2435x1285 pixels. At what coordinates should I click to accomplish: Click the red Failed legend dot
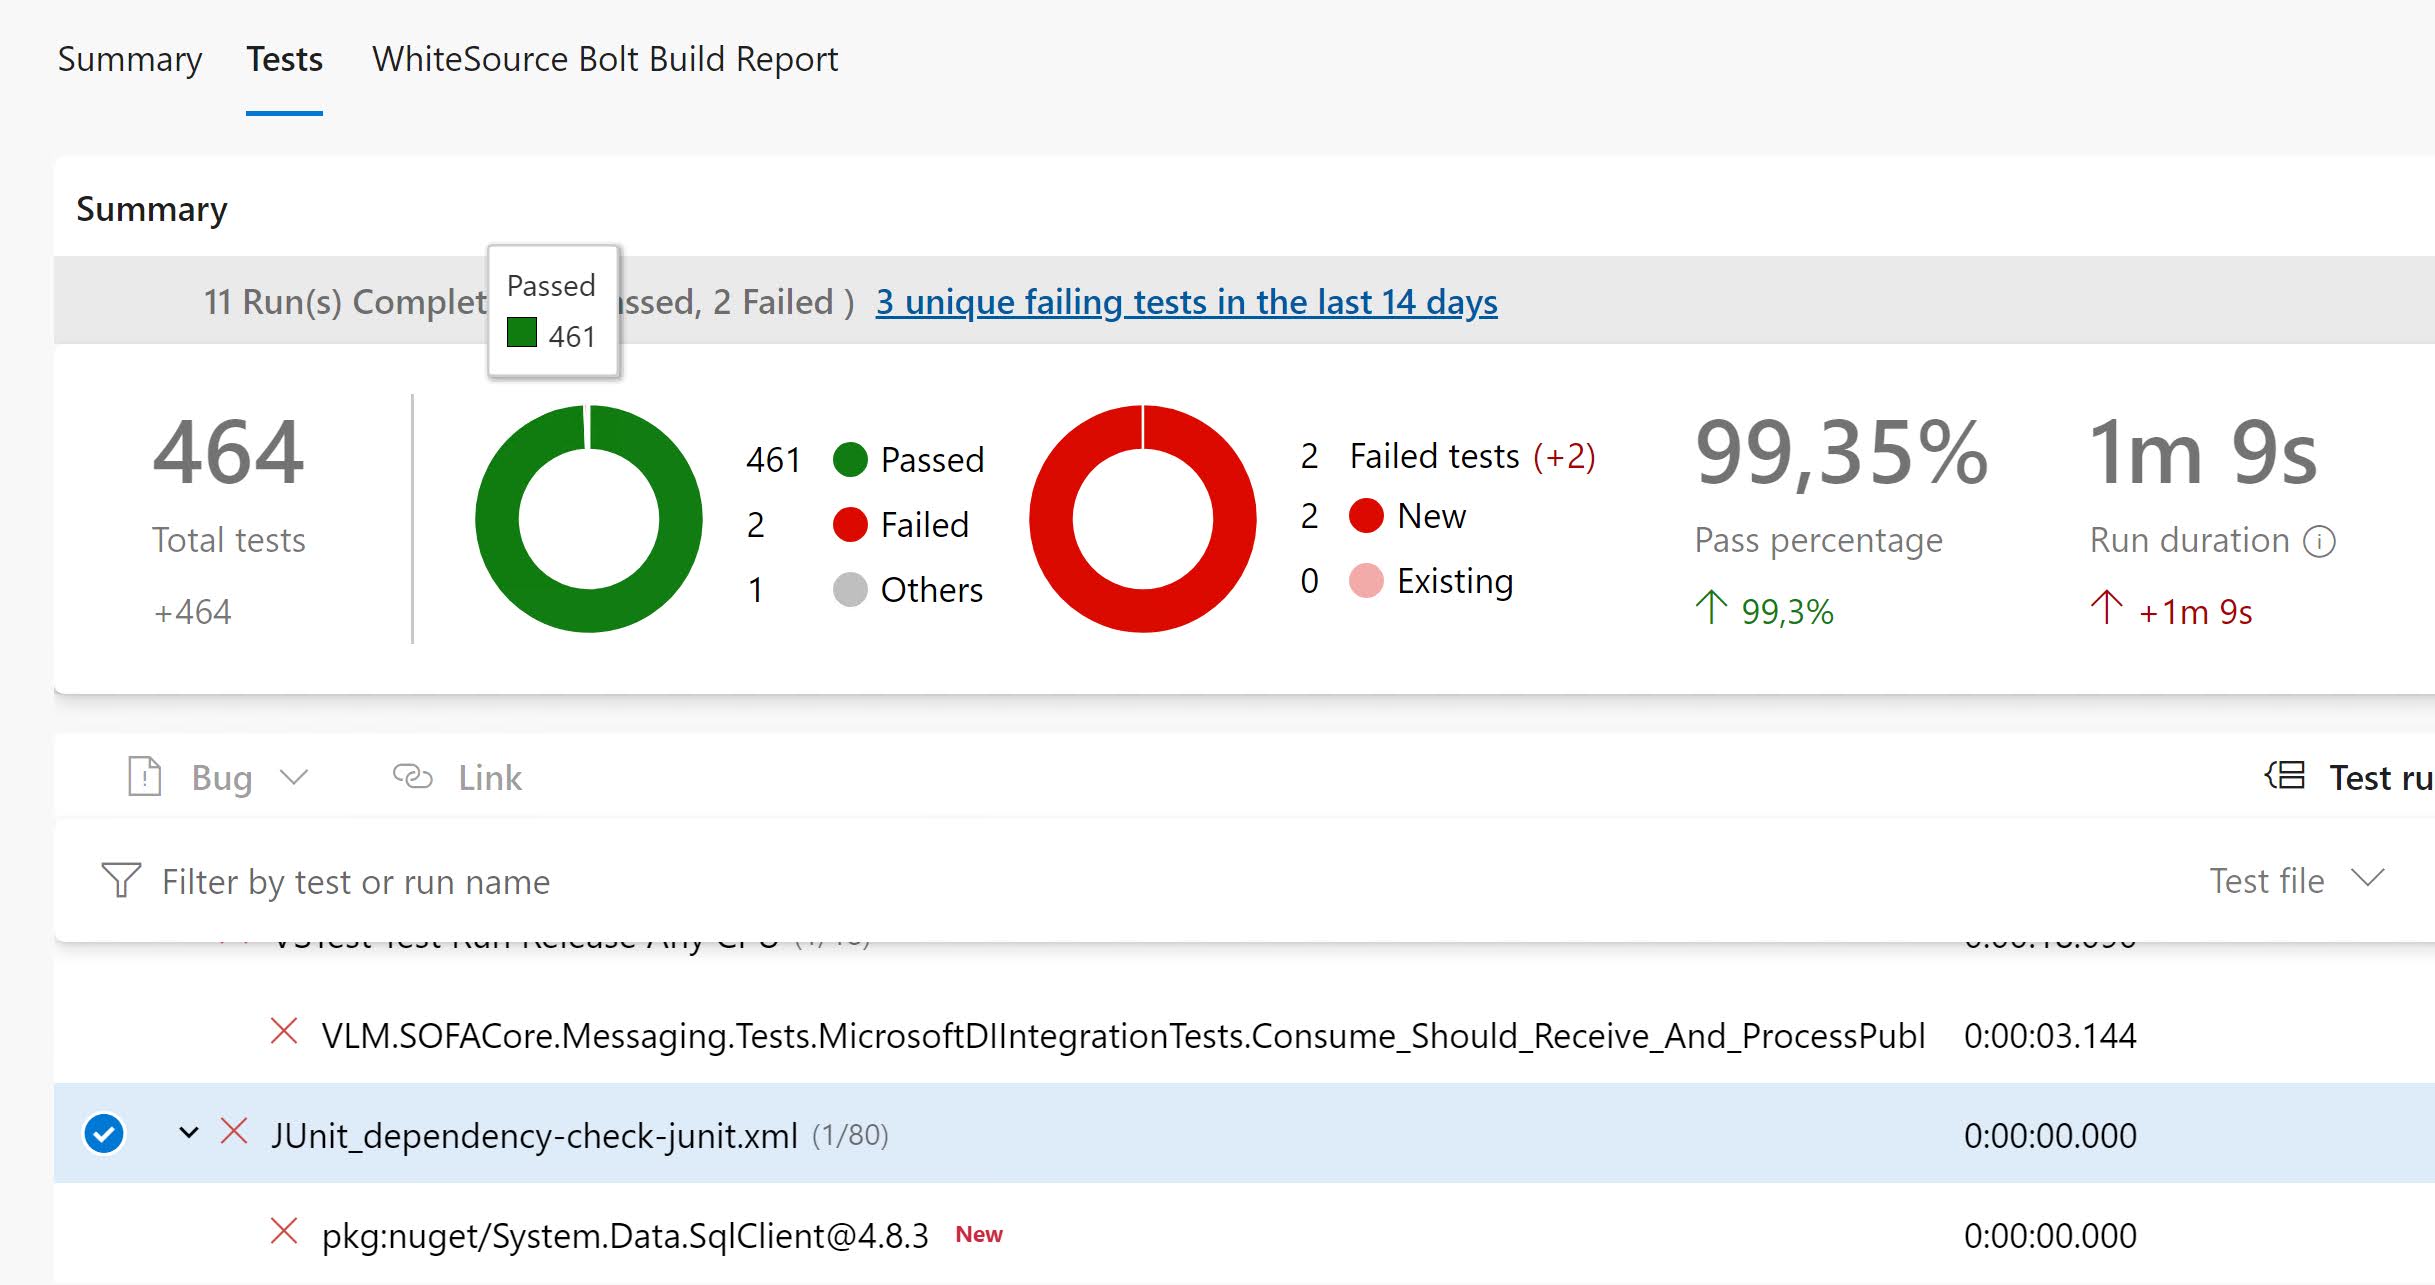(850, 525)
